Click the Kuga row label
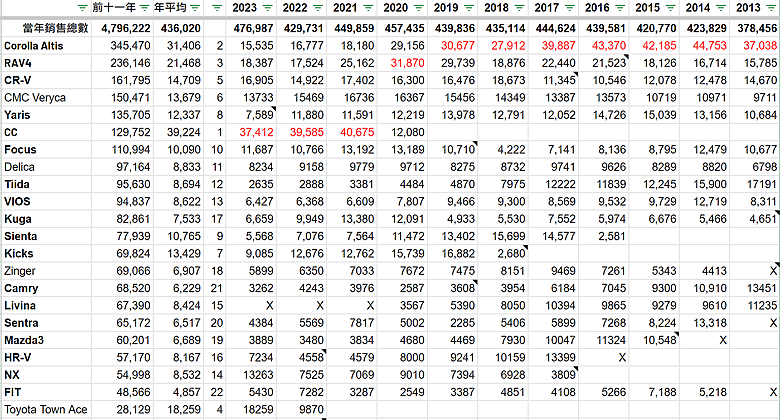Image resolution: width=780 pixels, height=420 pixels. [18, 219]
